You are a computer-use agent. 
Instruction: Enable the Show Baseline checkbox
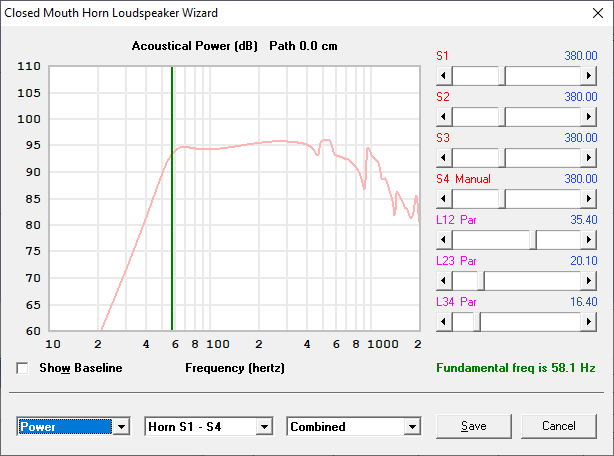click(x=22, y=368)
